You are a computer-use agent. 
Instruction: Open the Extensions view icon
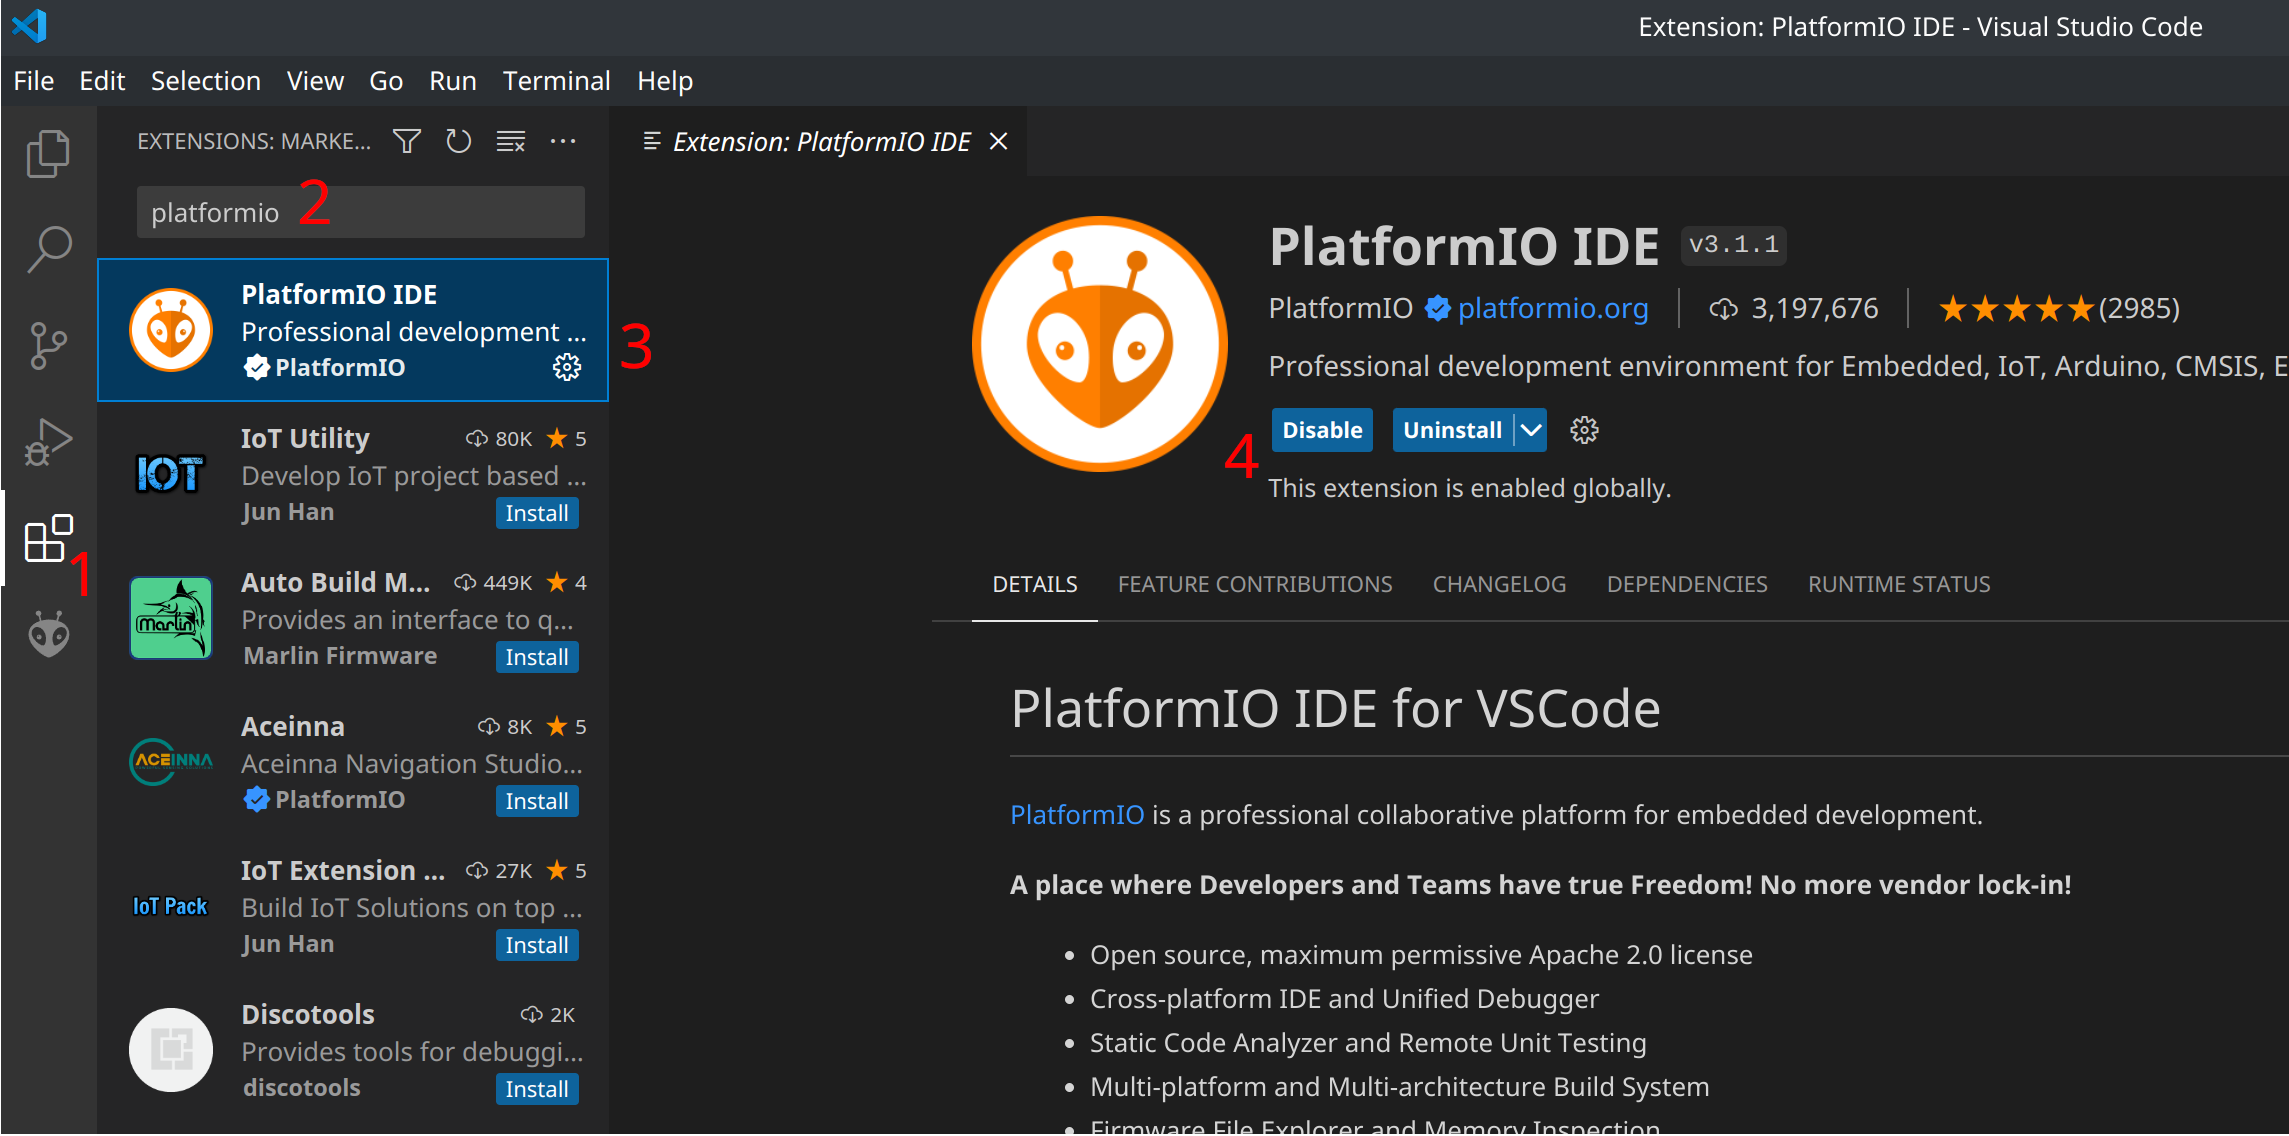(x=48, y=538)
